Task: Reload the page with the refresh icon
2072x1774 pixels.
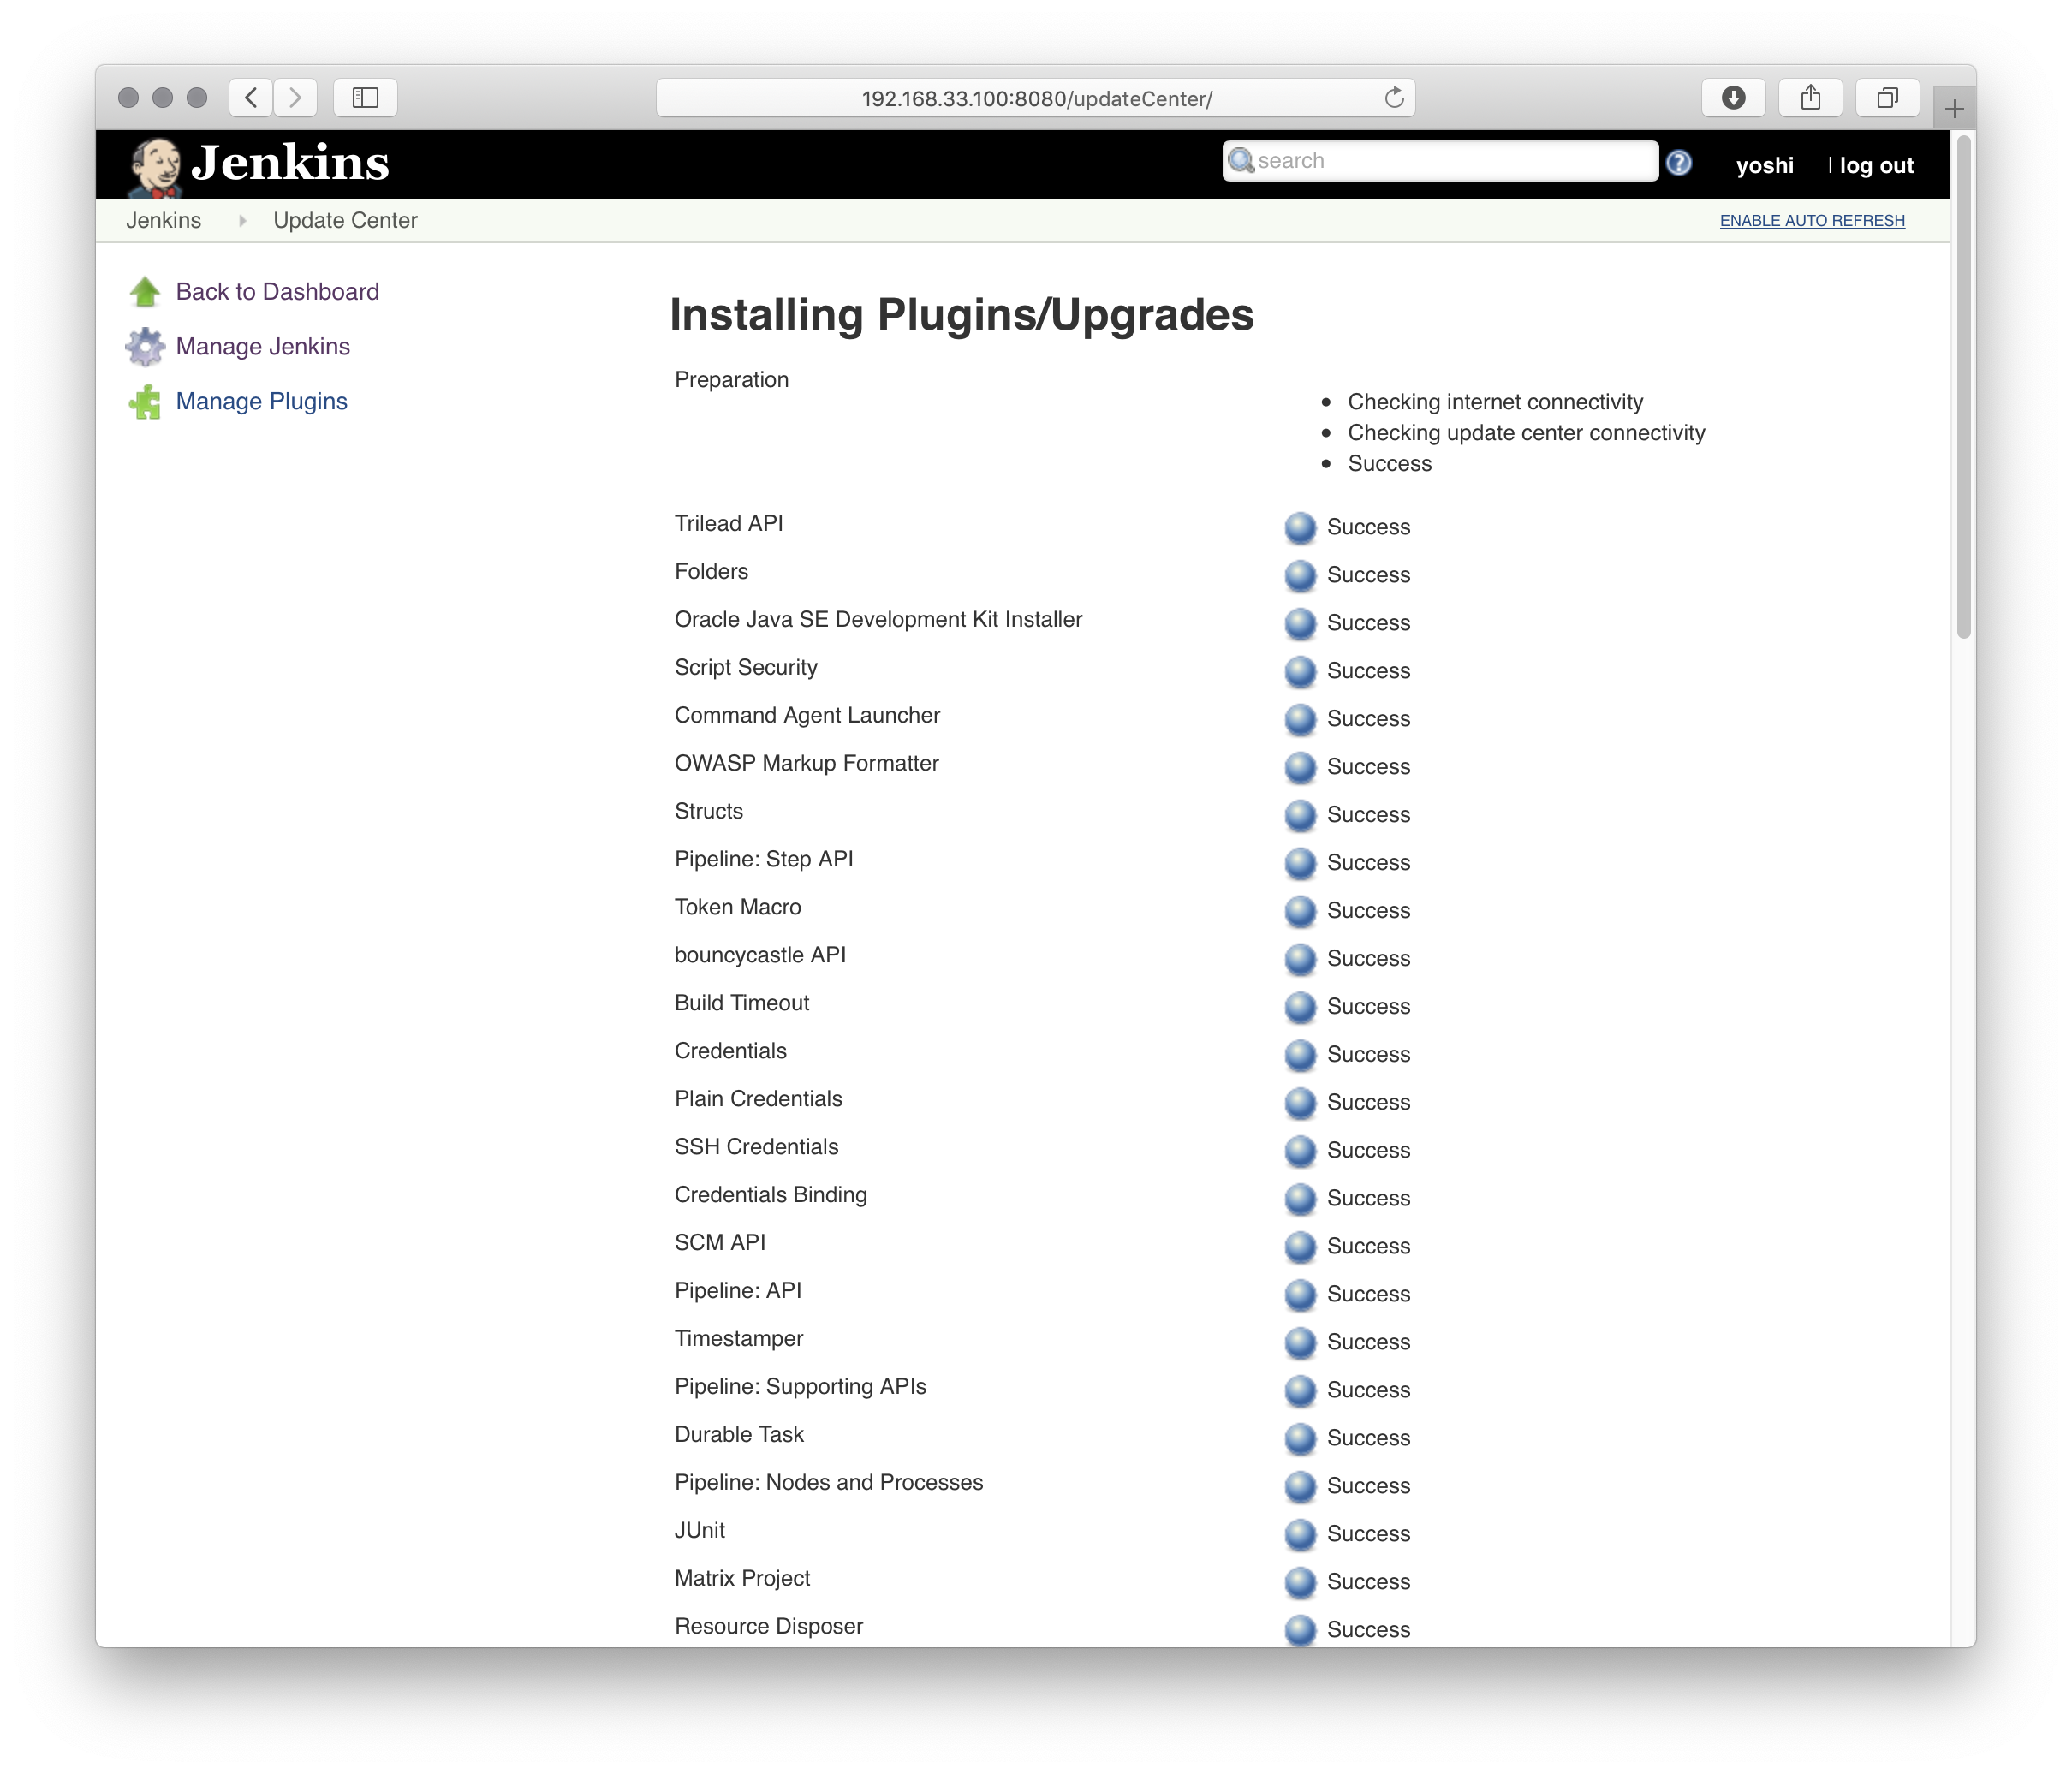Action: pos(1393,98)
